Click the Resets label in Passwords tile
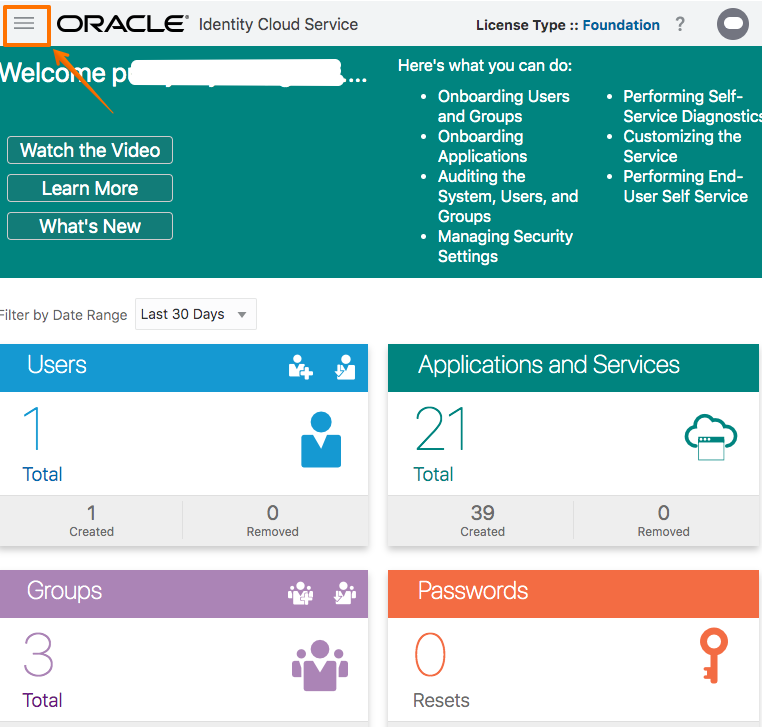Viewport: 762px width, 727px height. pyautogui.click(x=441, y=700)
